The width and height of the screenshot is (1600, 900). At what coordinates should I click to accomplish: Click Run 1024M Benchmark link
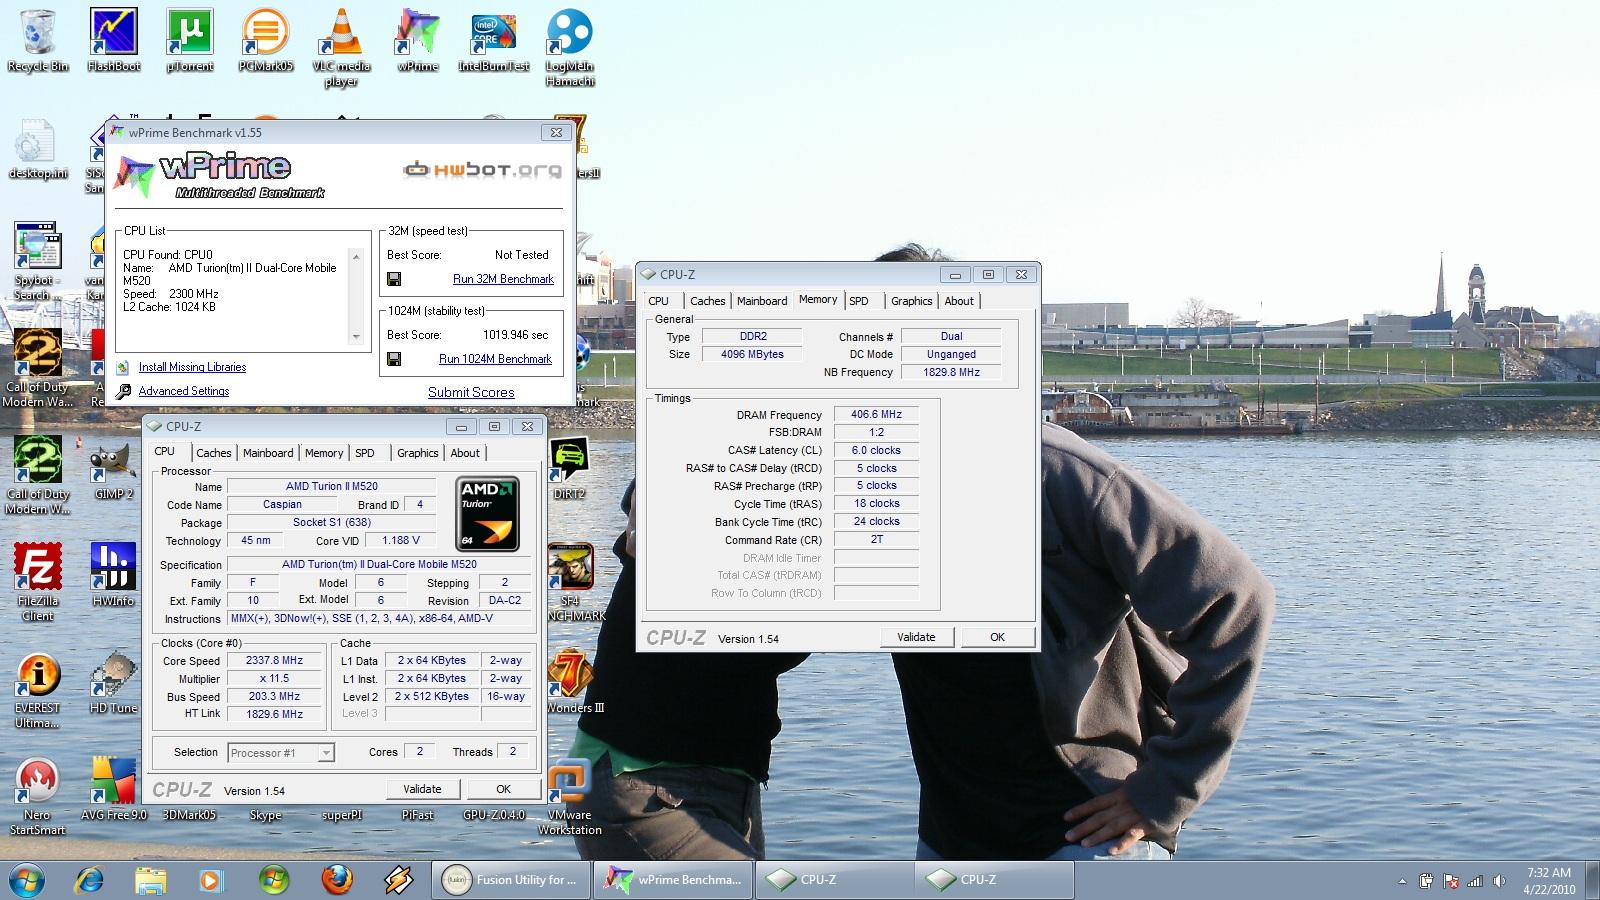click(x=495, y=359)
